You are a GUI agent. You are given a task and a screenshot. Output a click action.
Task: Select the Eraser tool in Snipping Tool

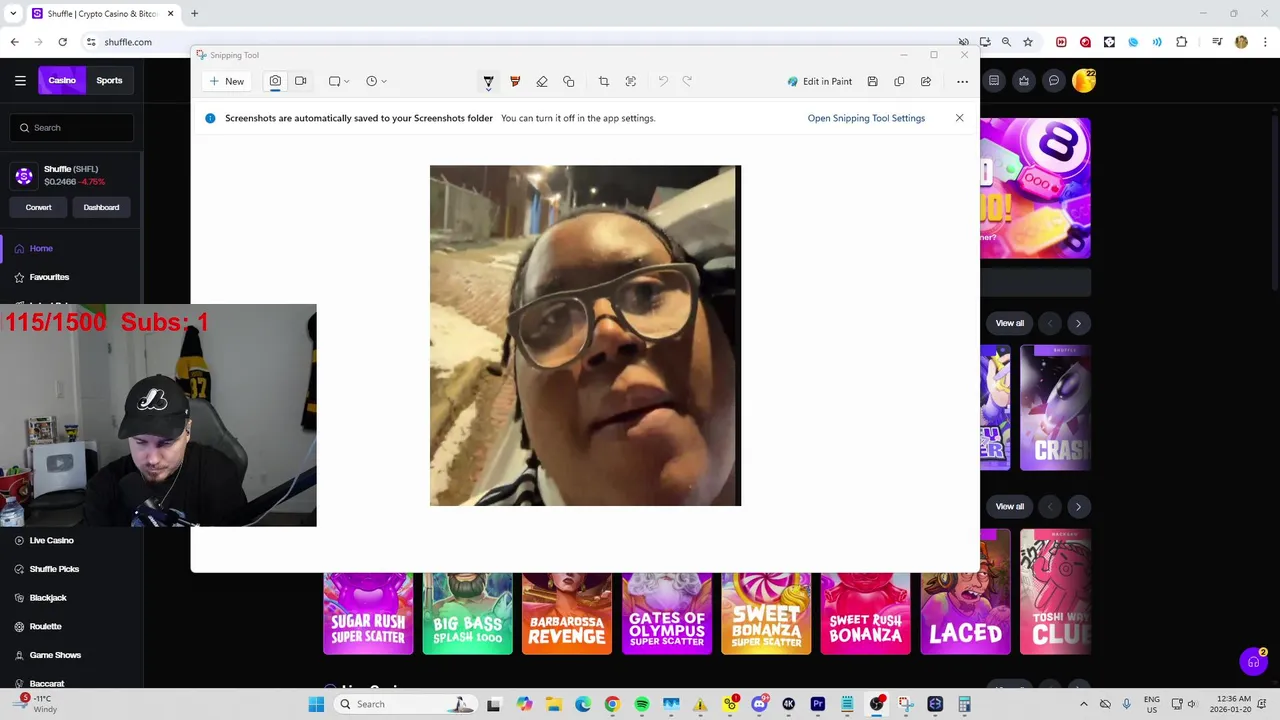pos(542,82)
